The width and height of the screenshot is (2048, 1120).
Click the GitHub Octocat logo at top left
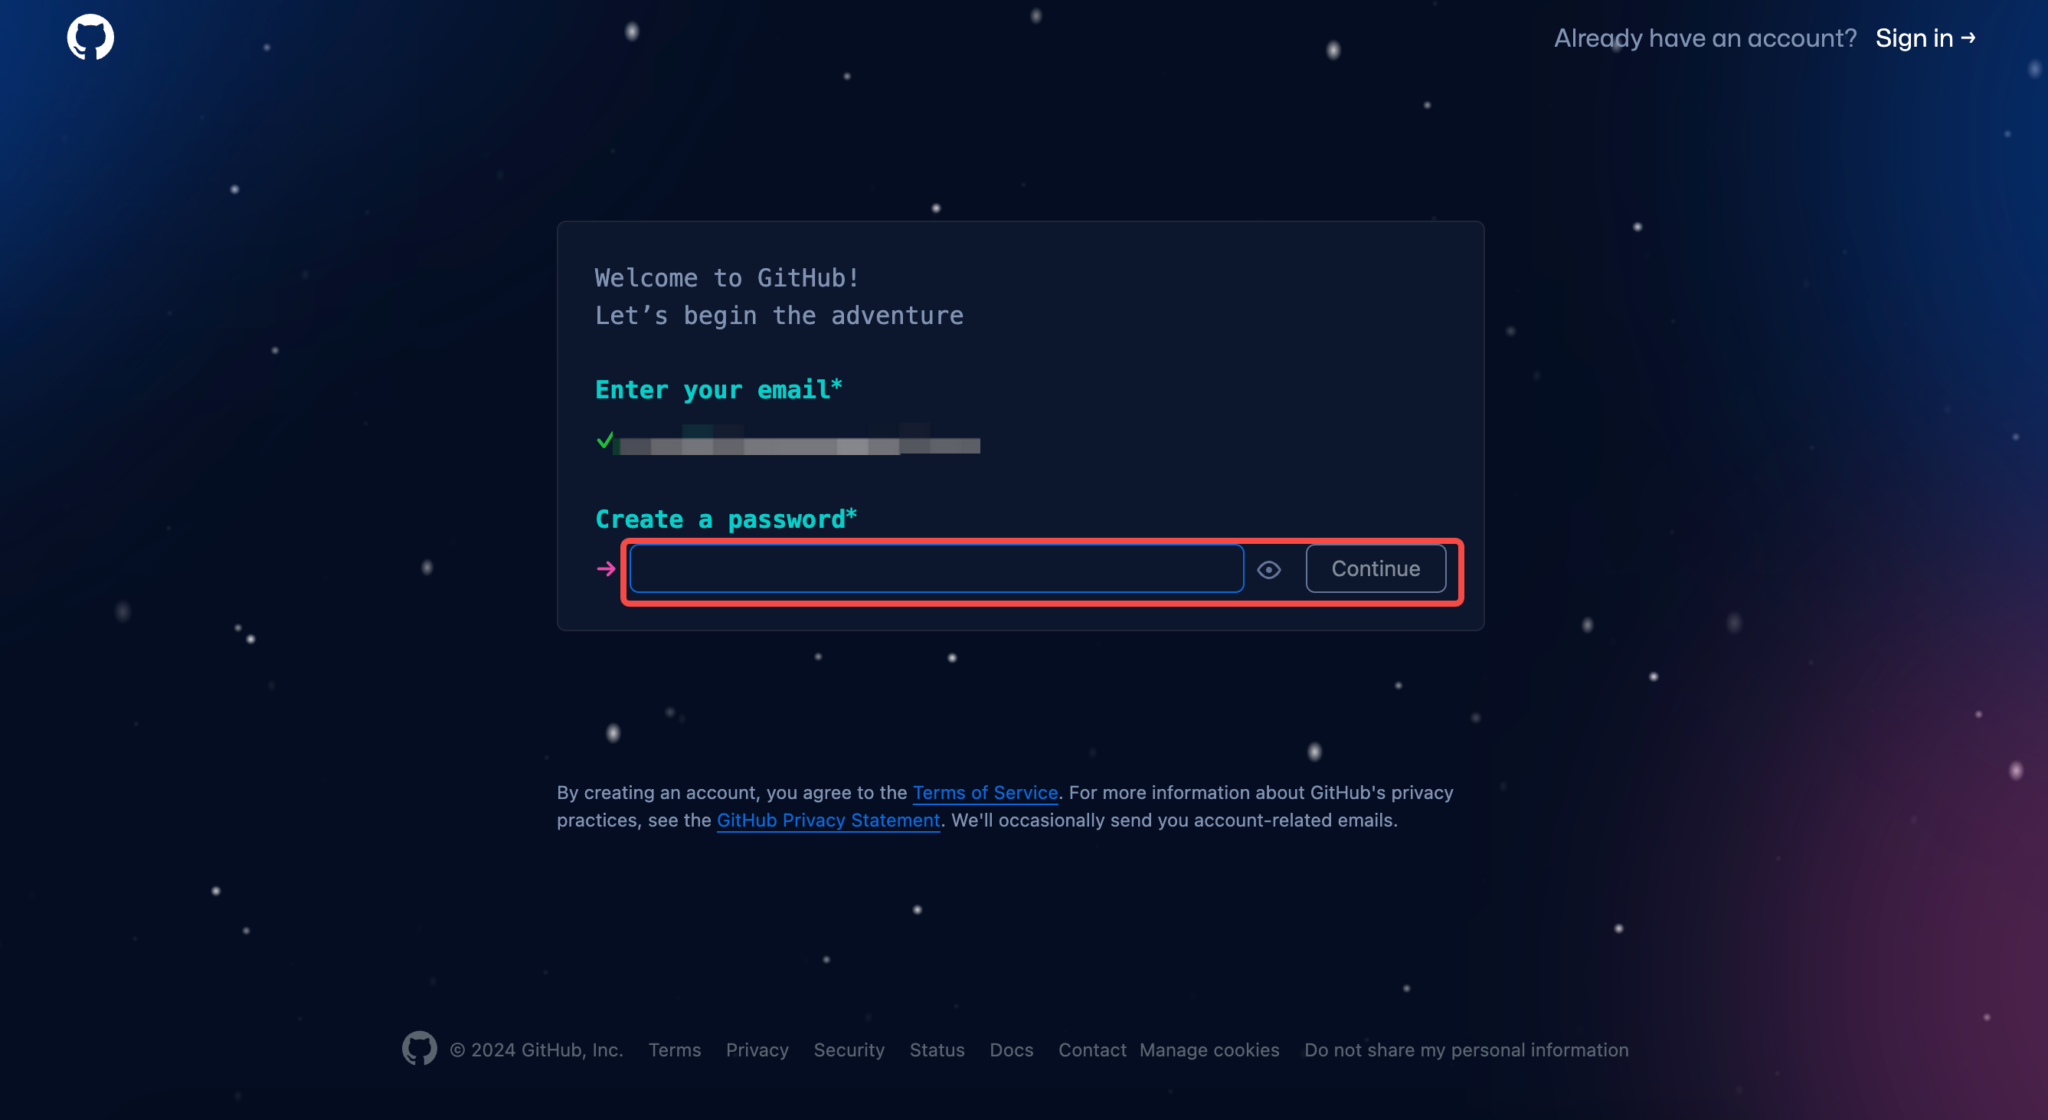tap(90, 37)
